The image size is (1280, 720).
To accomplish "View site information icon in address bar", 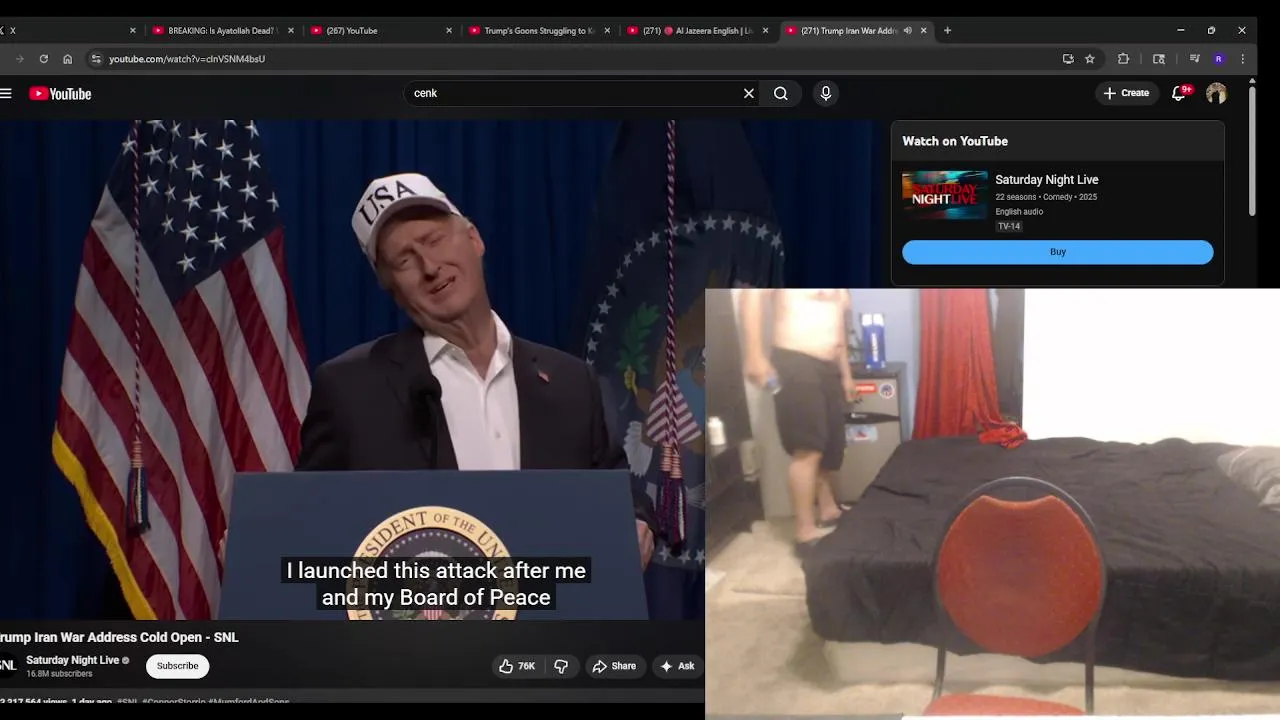I will [x=96, y=59].
